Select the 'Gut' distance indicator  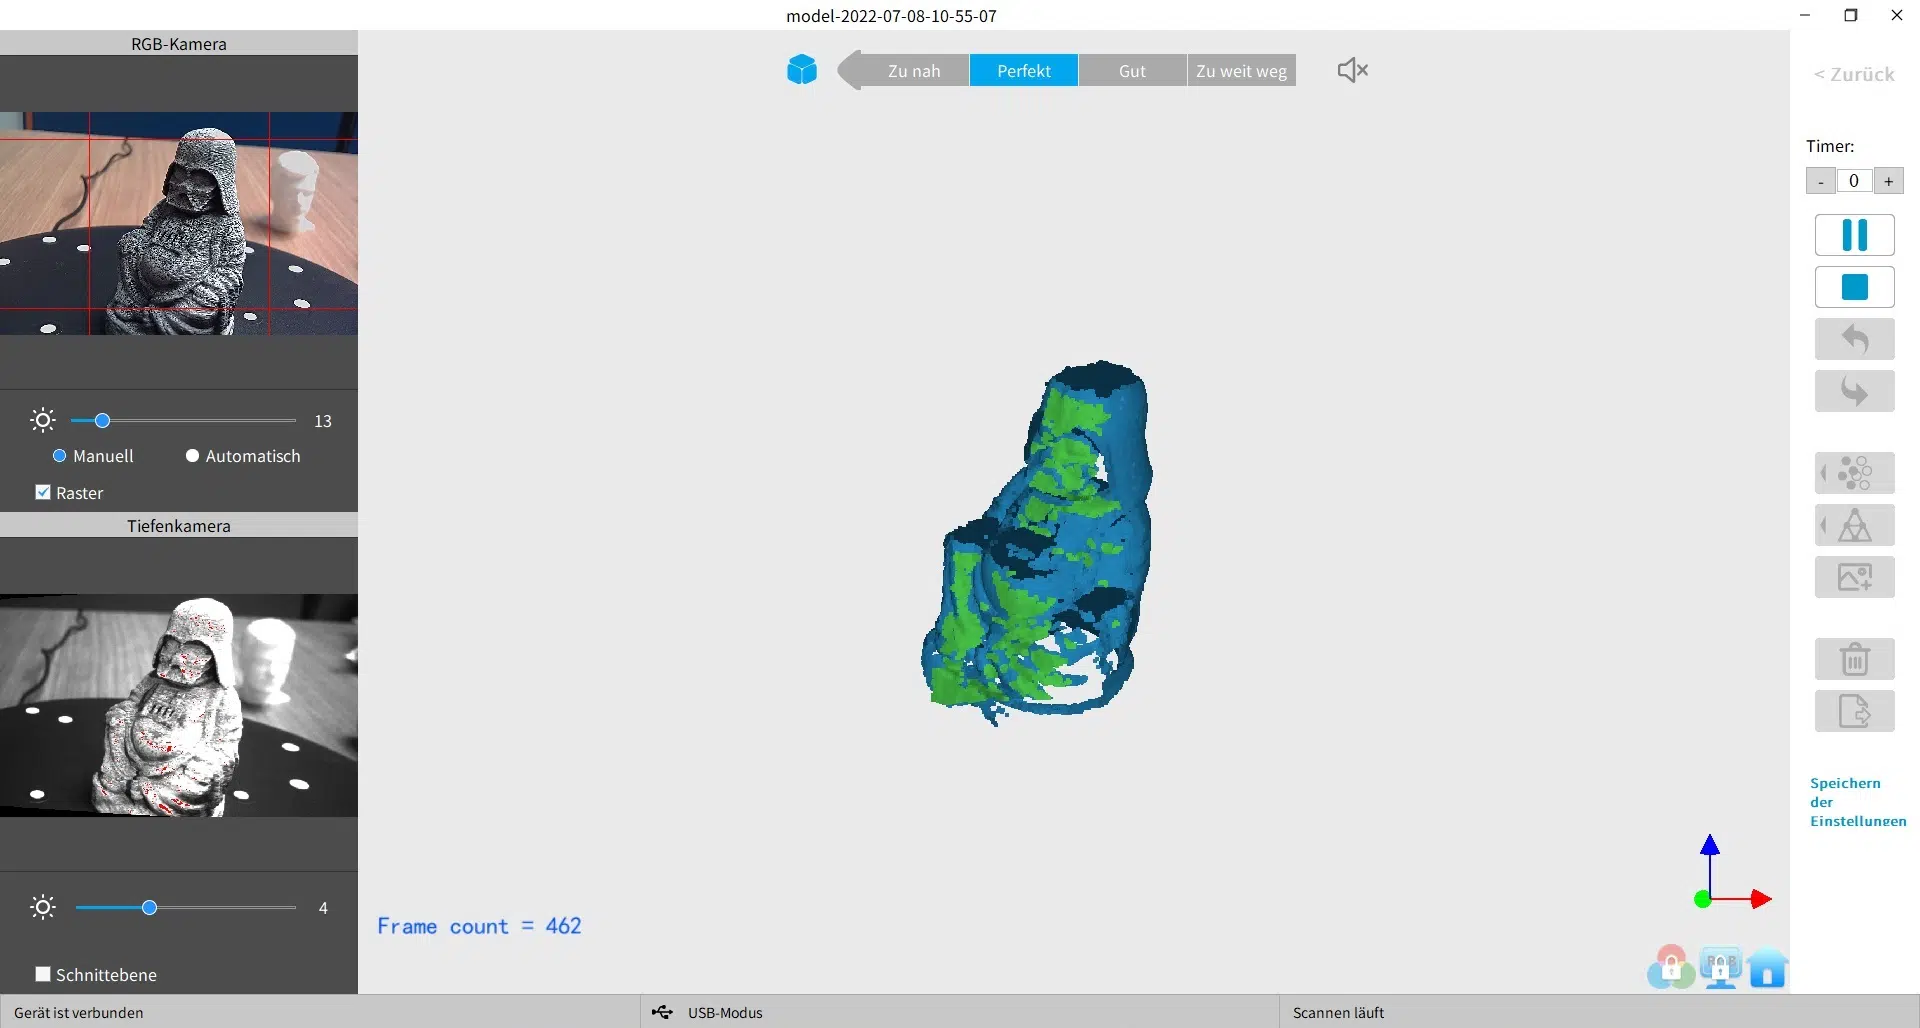(x=1132, y=71)
